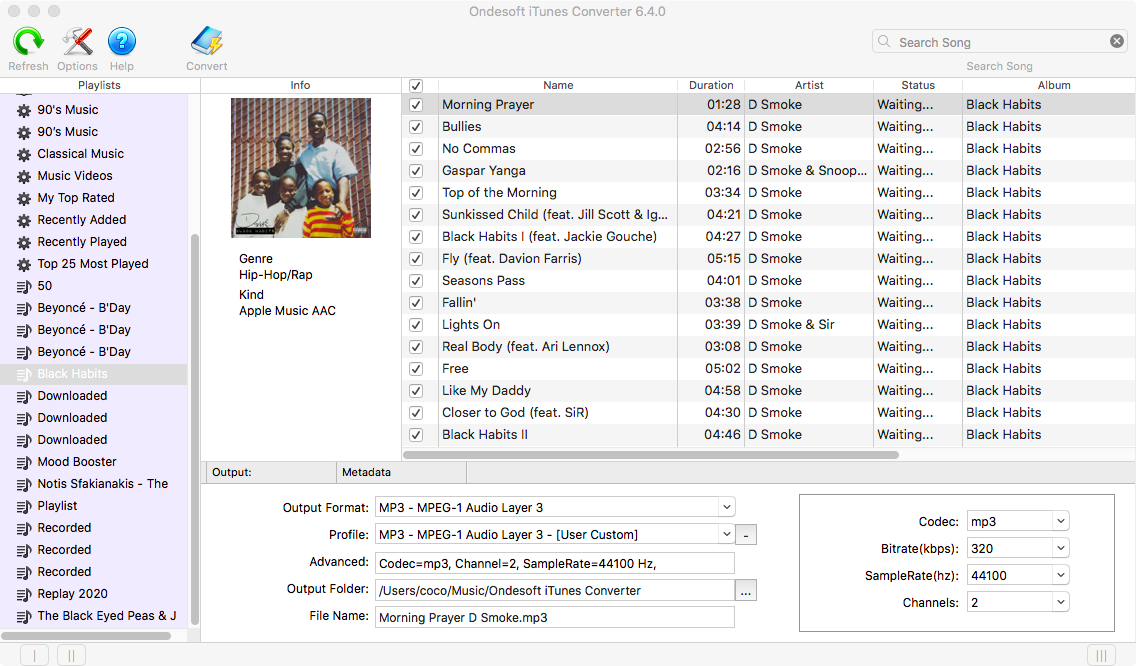The width and height of the screenshot is (1136, 666).
Task: Select the Closer to God track row
Action: coord(769,412)
